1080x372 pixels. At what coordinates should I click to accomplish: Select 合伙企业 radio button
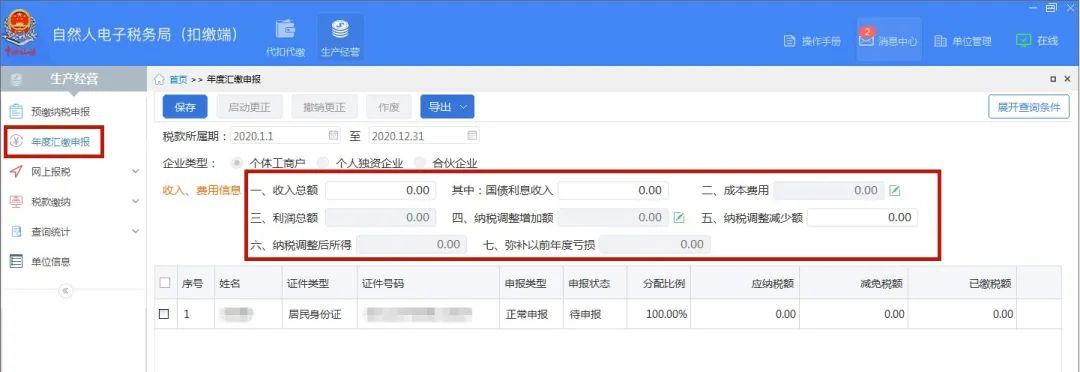coord(419,163)
